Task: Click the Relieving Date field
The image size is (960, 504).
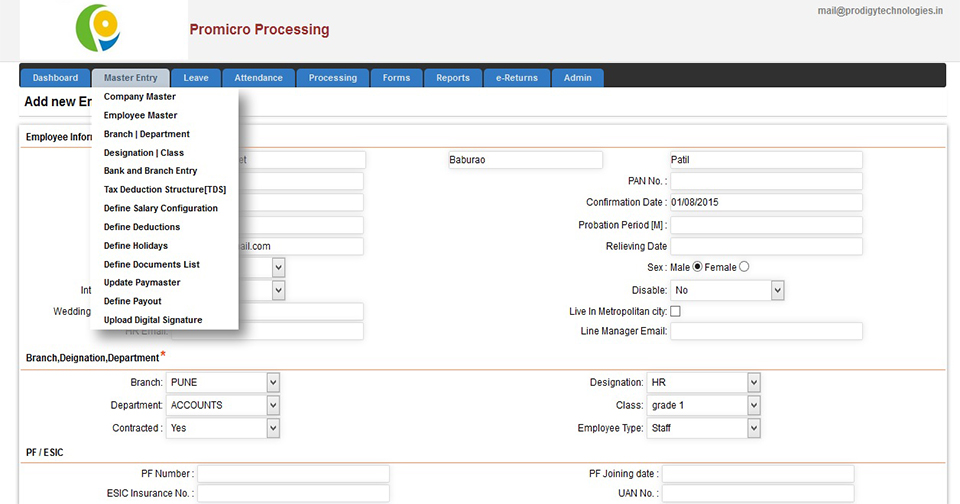Action: click(x=767, y=246)
